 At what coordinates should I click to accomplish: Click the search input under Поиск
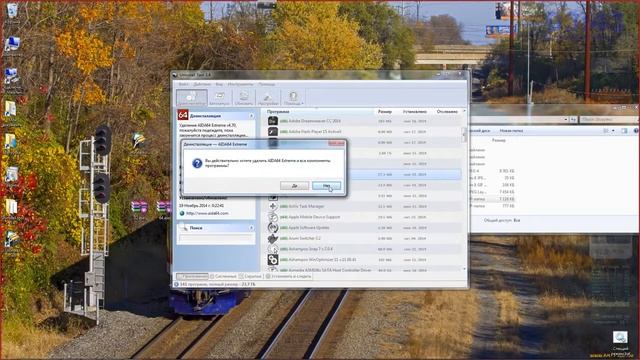216,238
